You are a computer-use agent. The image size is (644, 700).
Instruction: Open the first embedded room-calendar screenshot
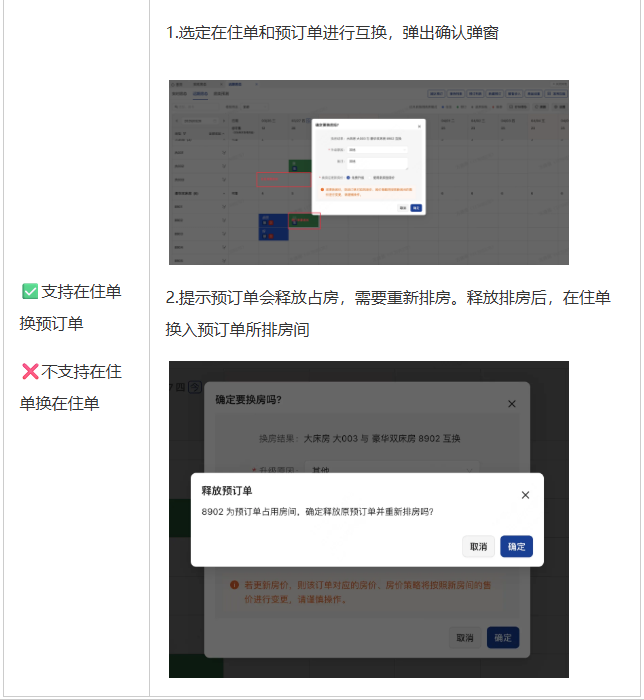point(369,172)
